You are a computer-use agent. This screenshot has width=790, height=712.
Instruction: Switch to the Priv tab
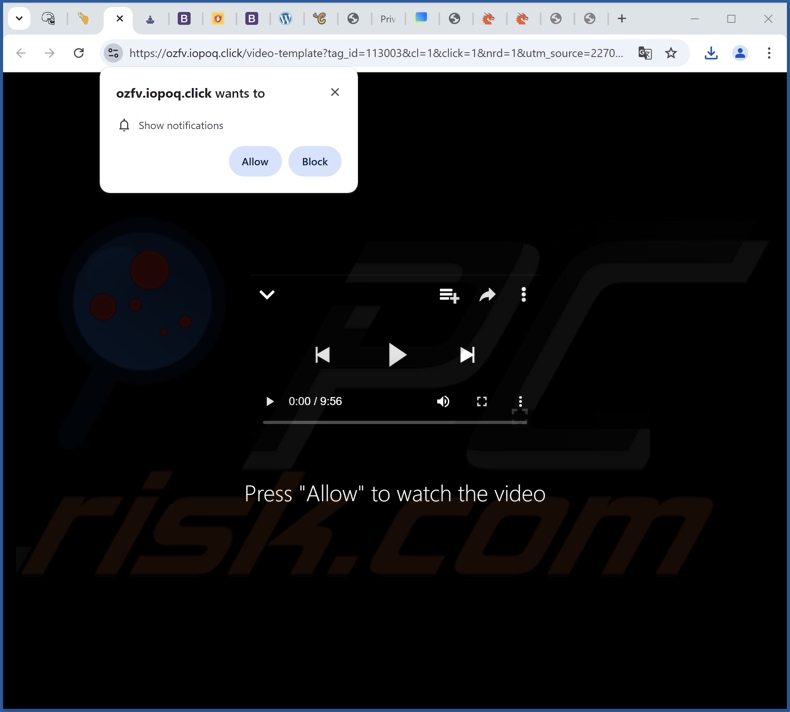click(x=387, y=19)
